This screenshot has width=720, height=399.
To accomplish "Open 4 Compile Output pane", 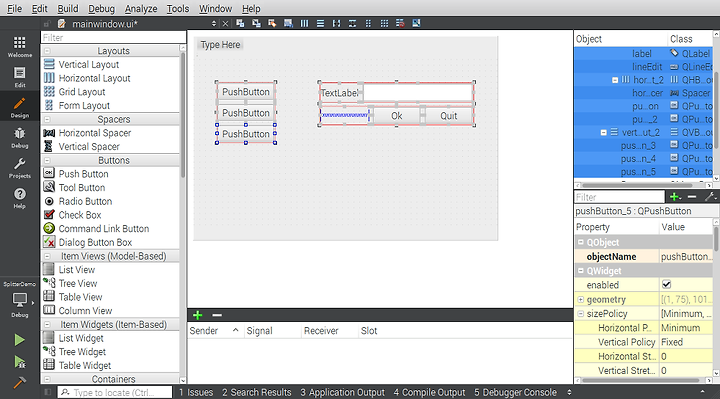I will 429,393.
